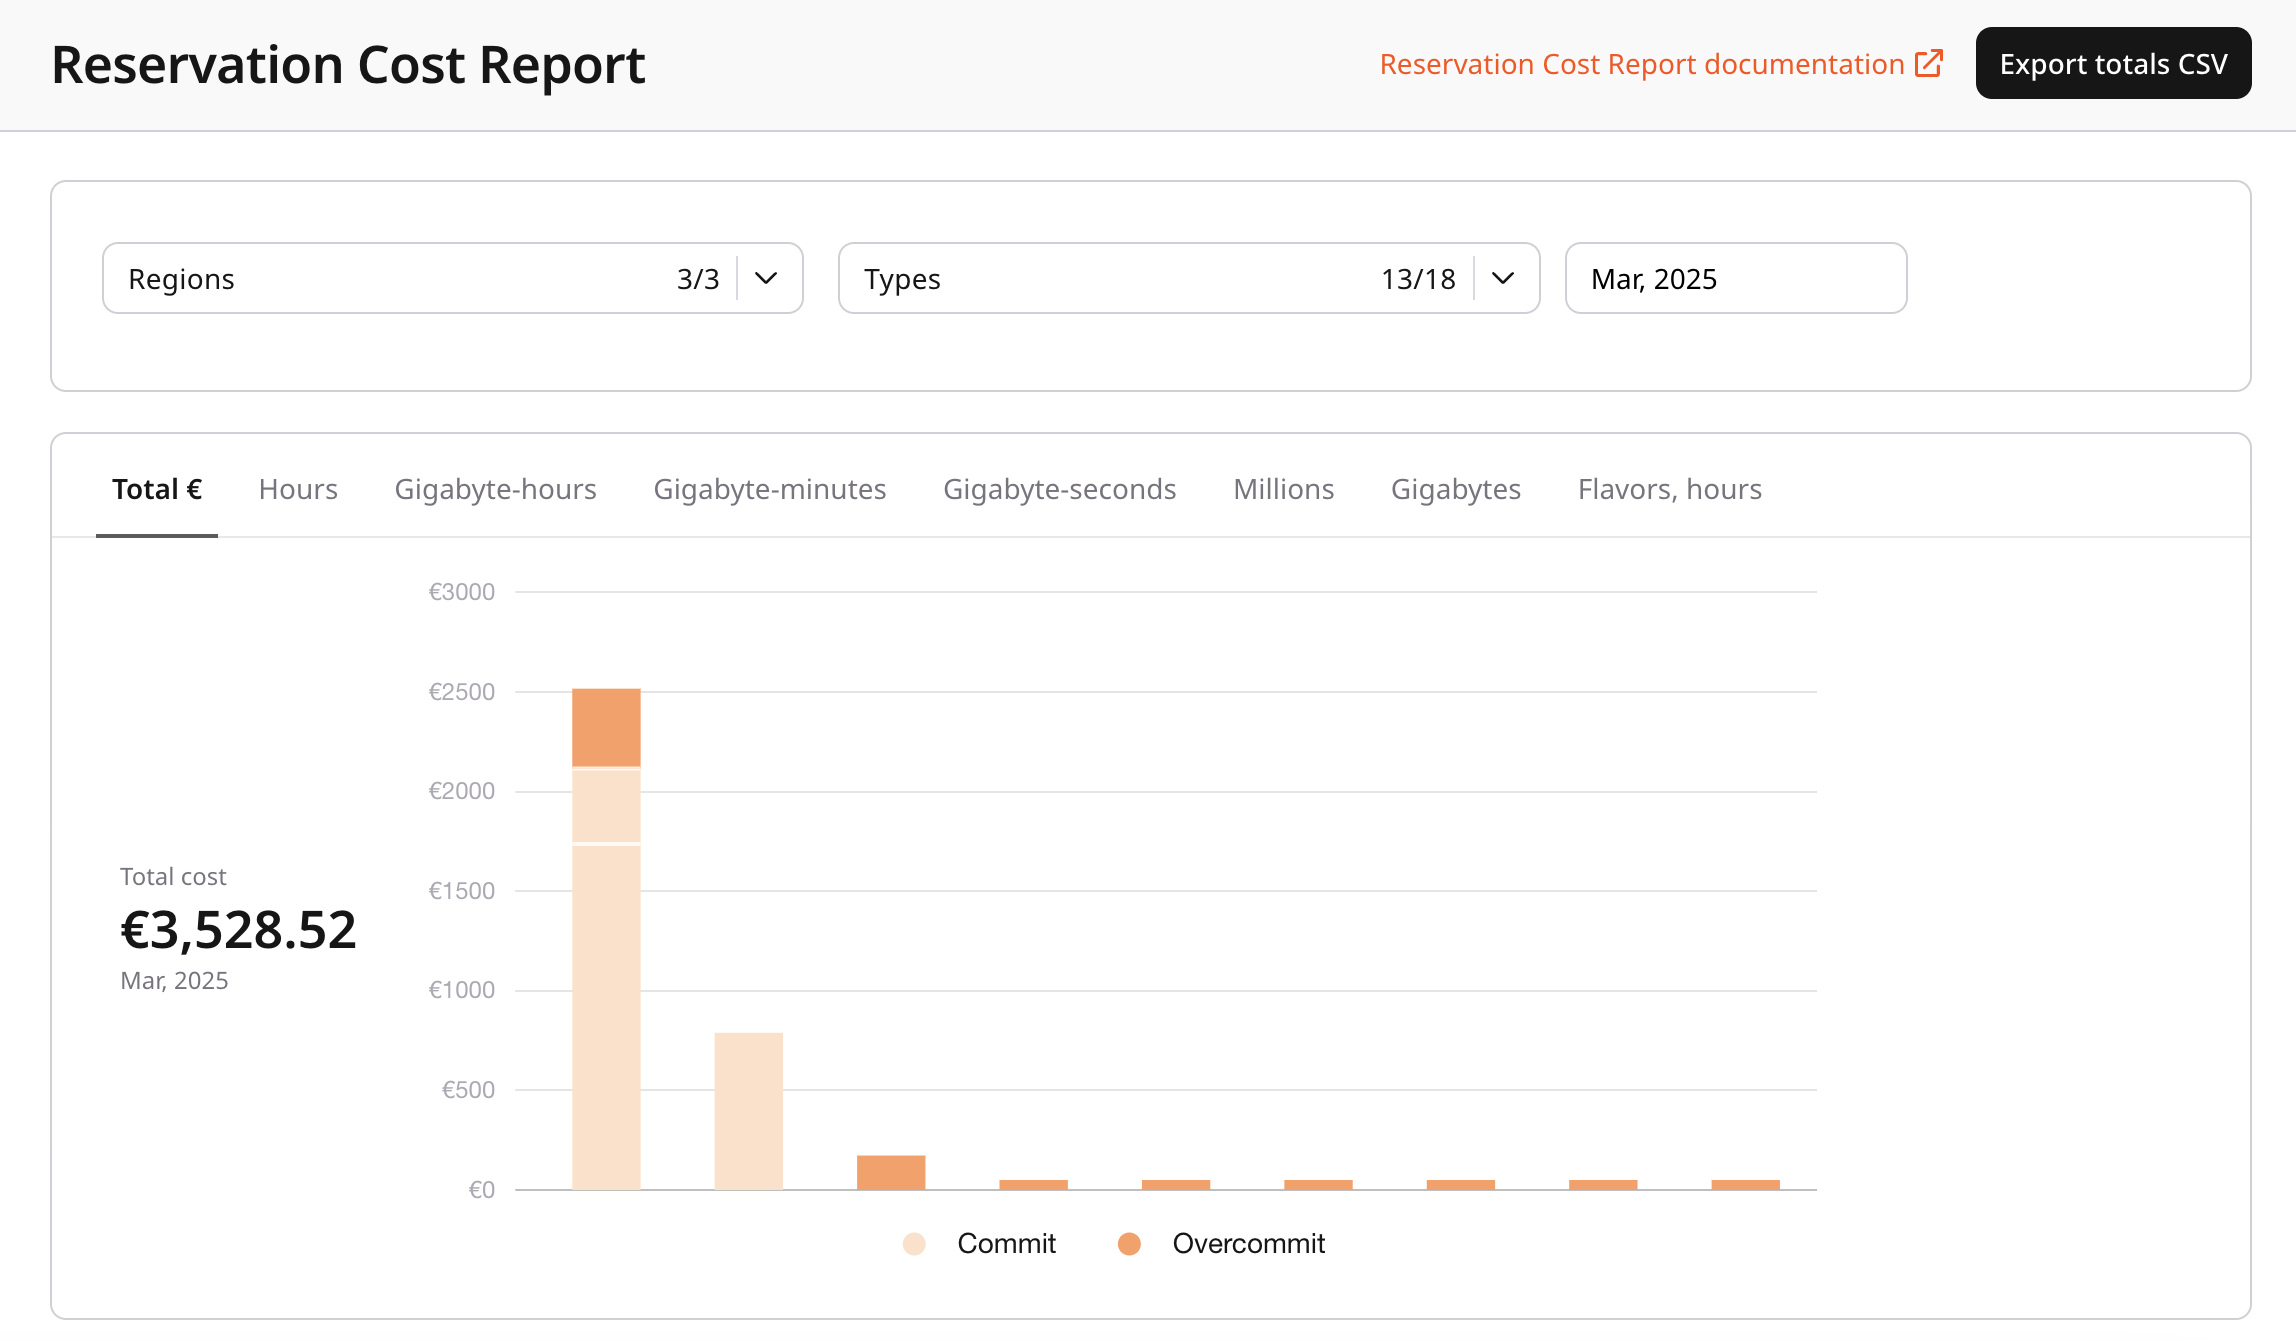Open the Millions tab
The image size is (2296, 1340).
(1283, 489)
